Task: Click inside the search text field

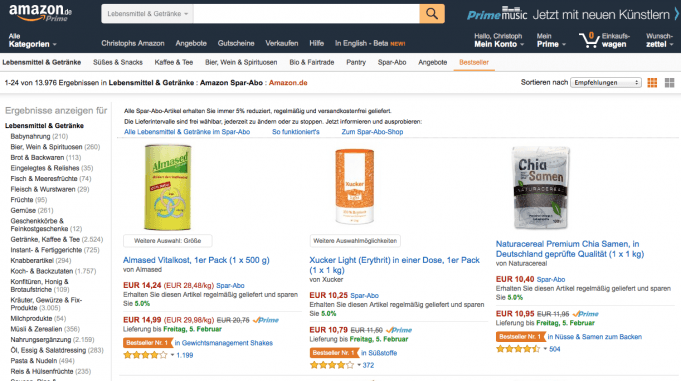Action: click(306, 14)
